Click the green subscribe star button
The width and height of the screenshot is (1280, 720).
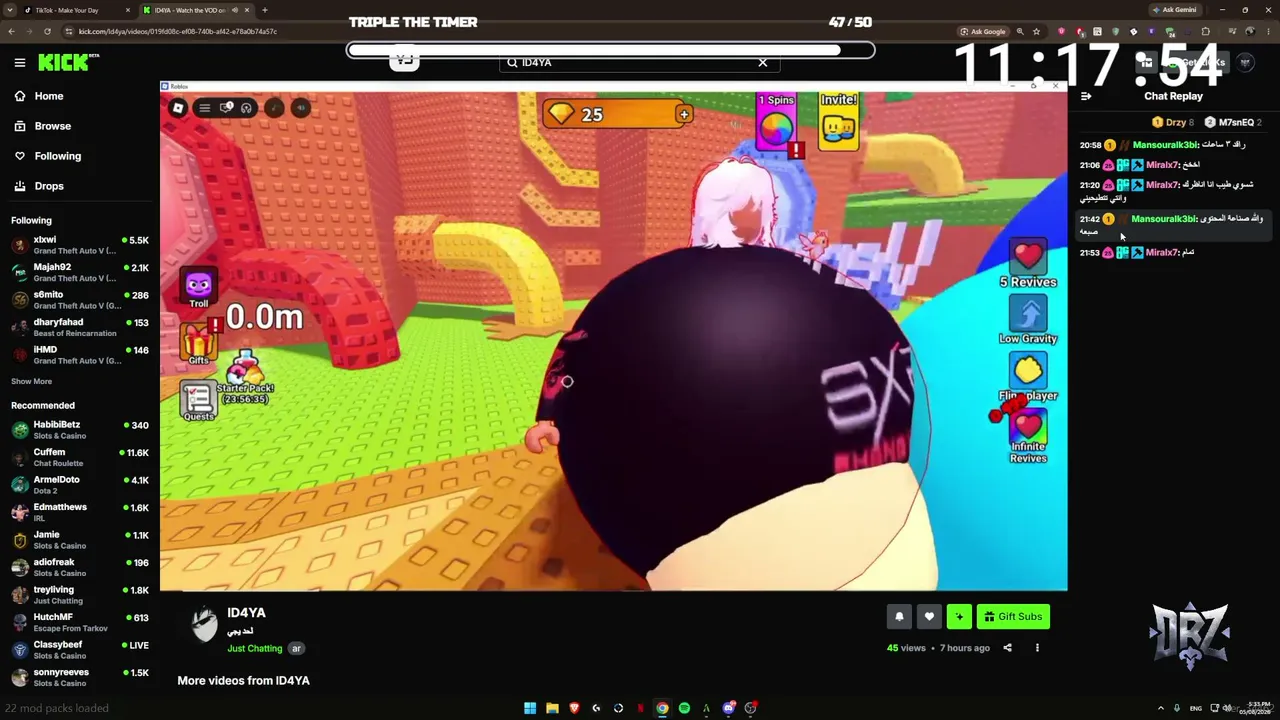click(959, 617)
